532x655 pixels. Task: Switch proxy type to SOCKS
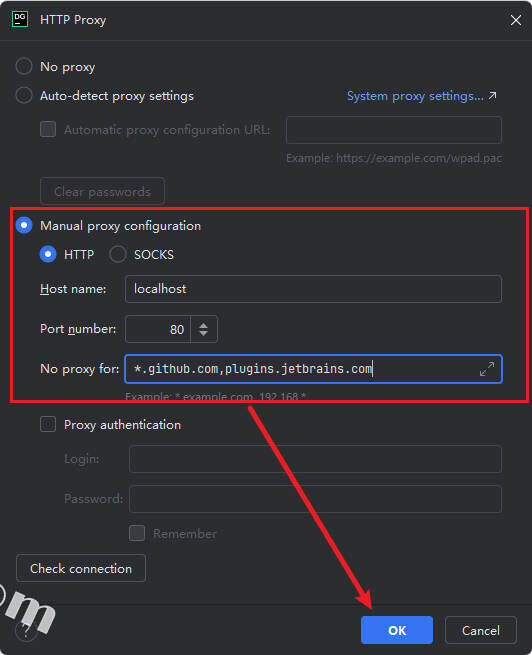pos(117,254)
